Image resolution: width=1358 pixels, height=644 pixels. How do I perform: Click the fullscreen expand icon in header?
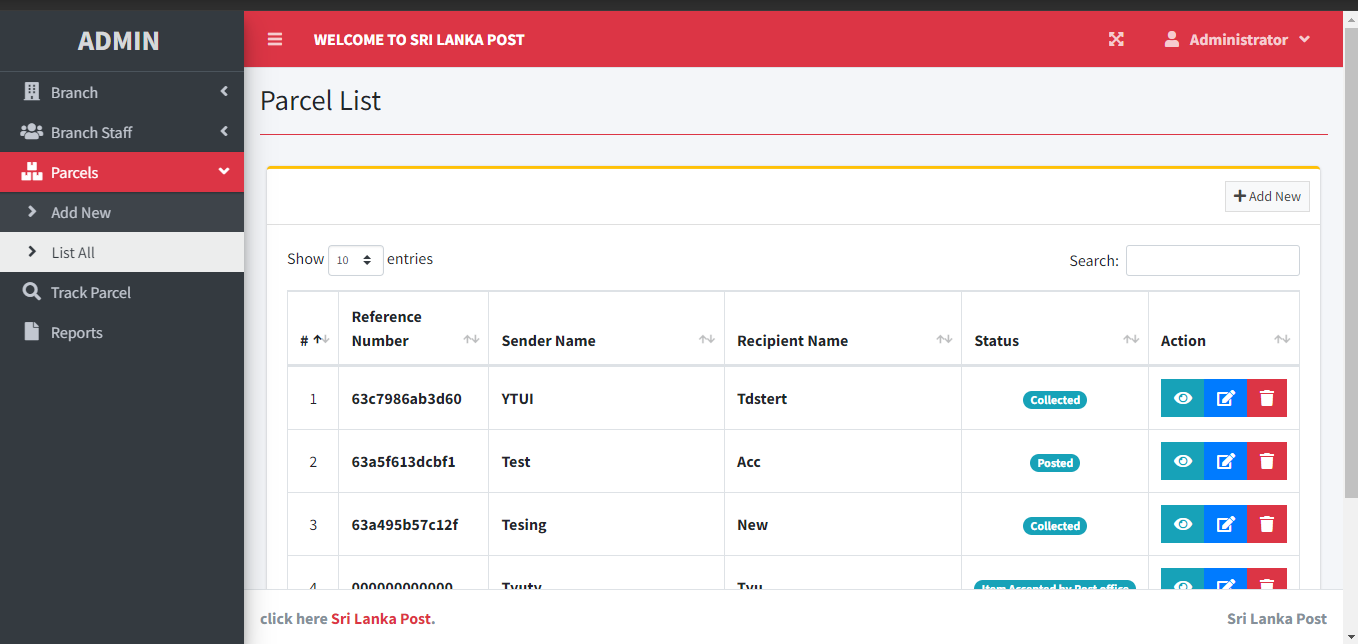tap(1116, 39)
